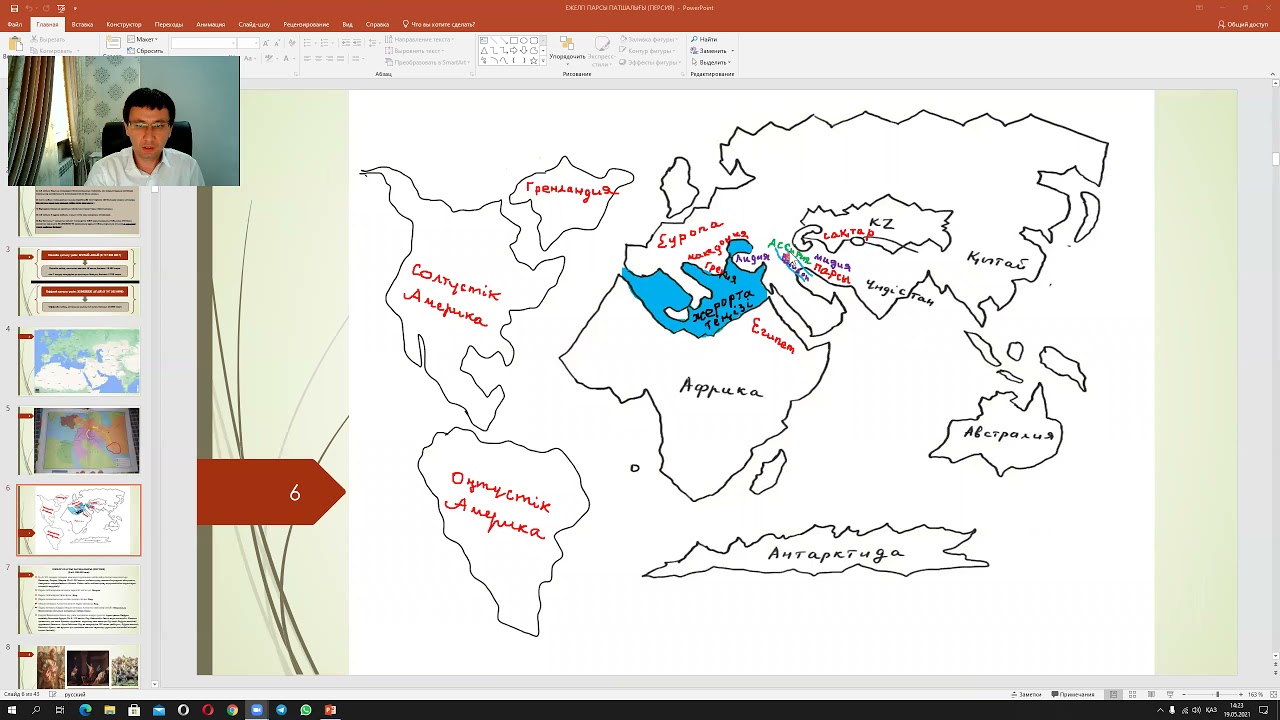Open Эффекты фигуры effects dropdown

652,62
